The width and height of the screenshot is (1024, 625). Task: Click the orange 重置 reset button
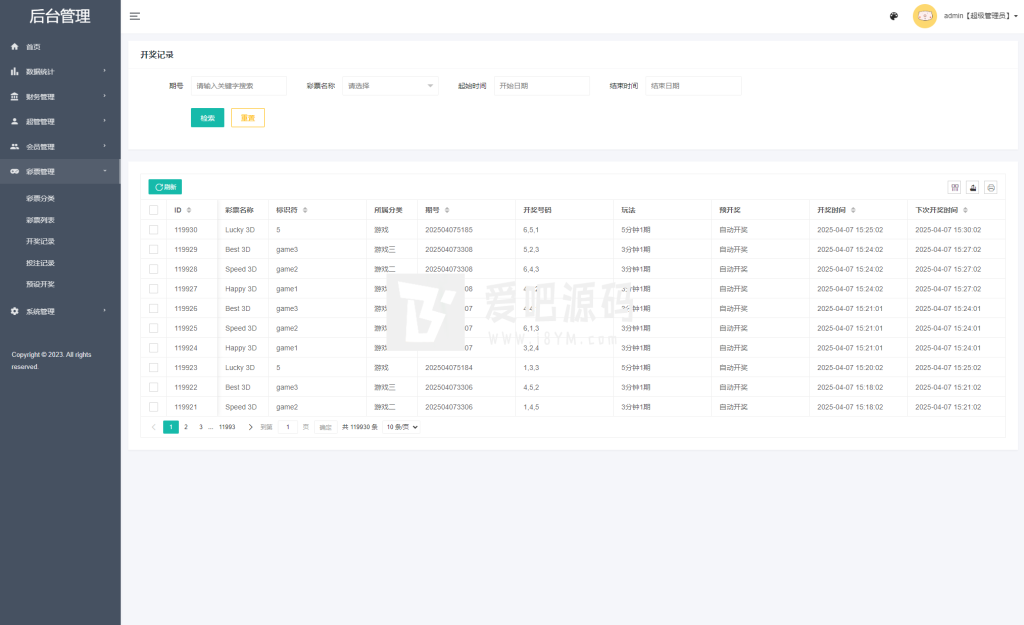[x=248, y=118]
